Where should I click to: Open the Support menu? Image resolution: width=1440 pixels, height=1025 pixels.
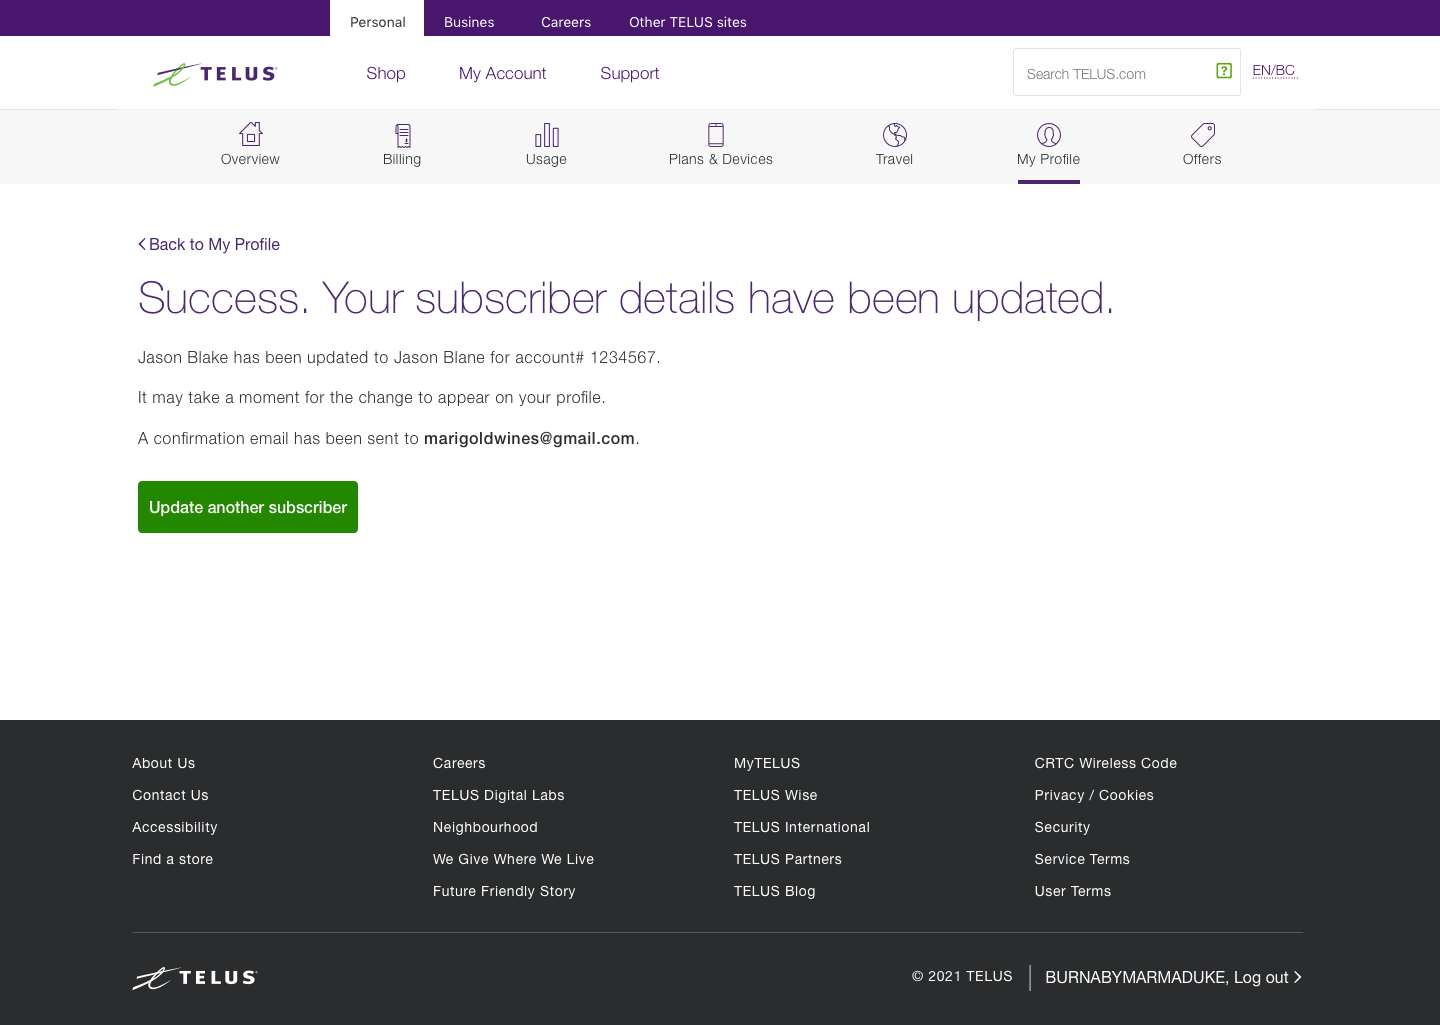click(630, 73)
